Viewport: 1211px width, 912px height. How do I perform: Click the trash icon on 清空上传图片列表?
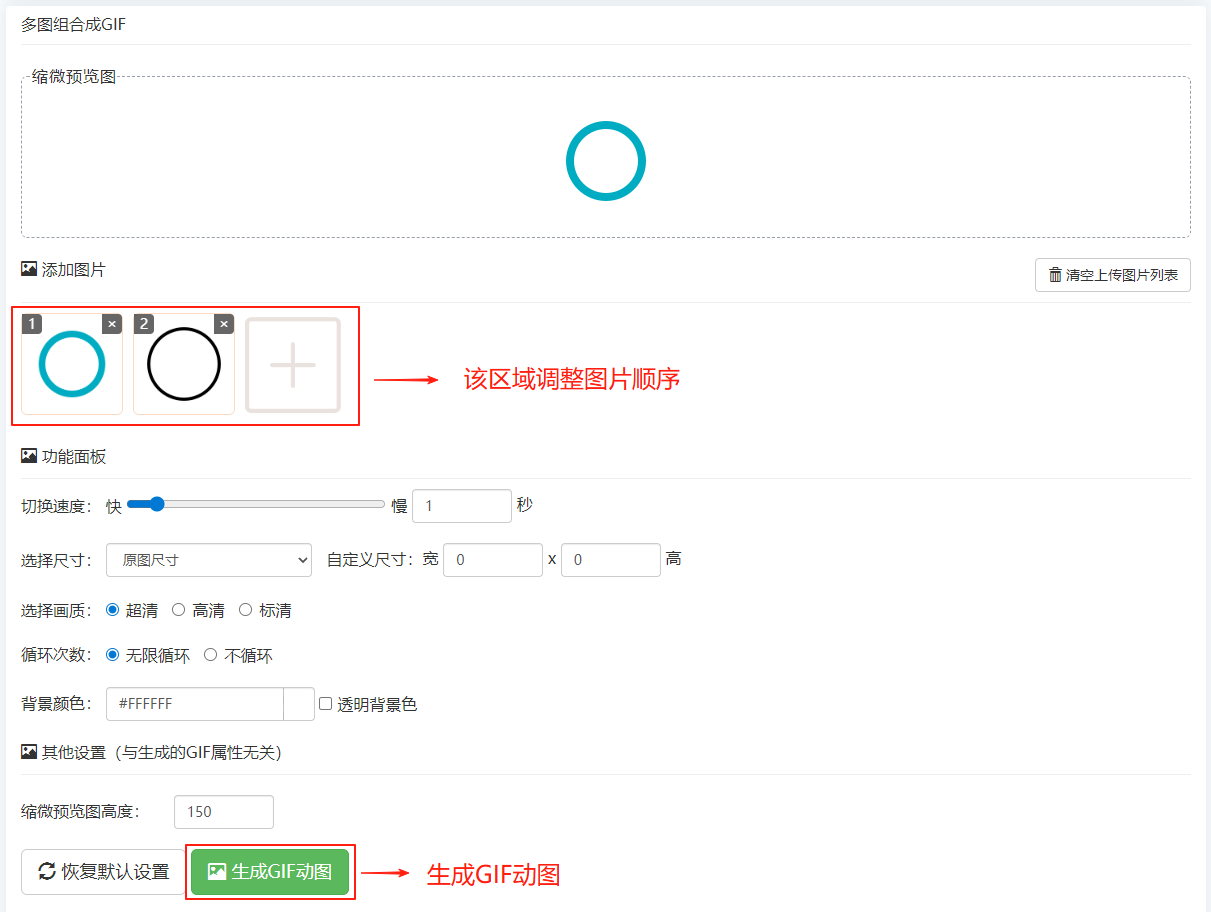point(1055,275)
